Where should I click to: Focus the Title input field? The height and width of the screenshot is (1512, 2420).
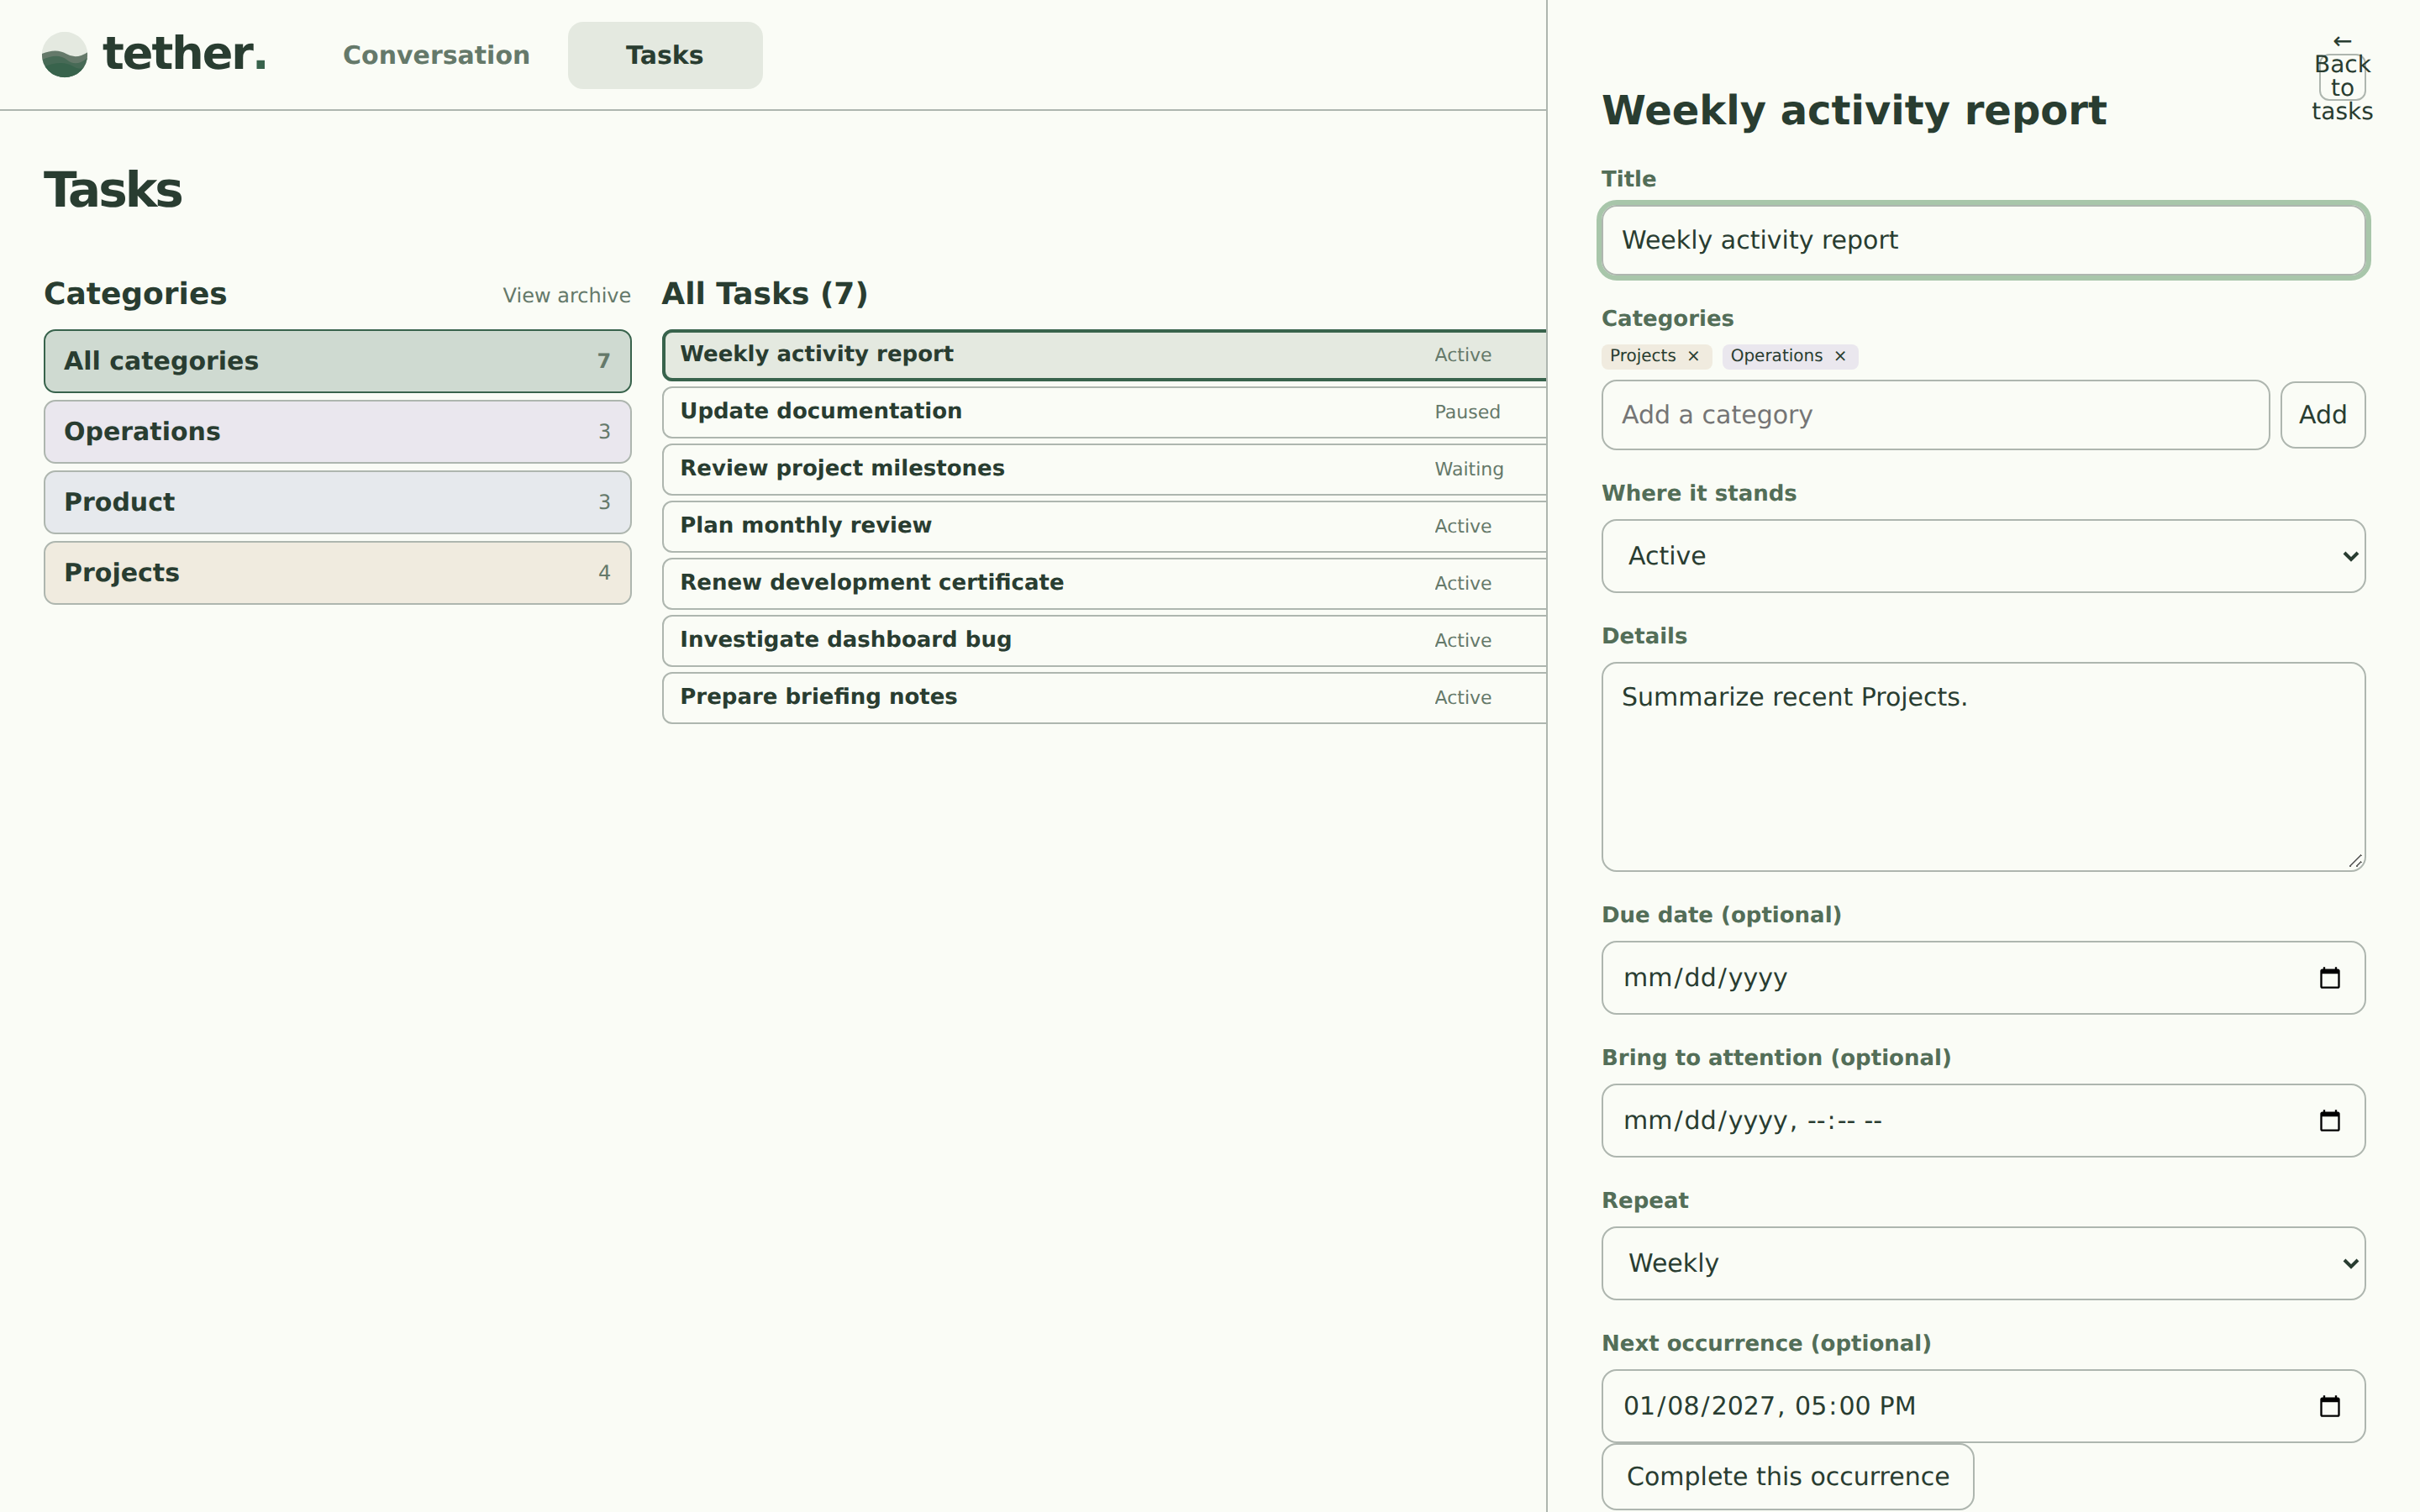tap(1983, 240)
